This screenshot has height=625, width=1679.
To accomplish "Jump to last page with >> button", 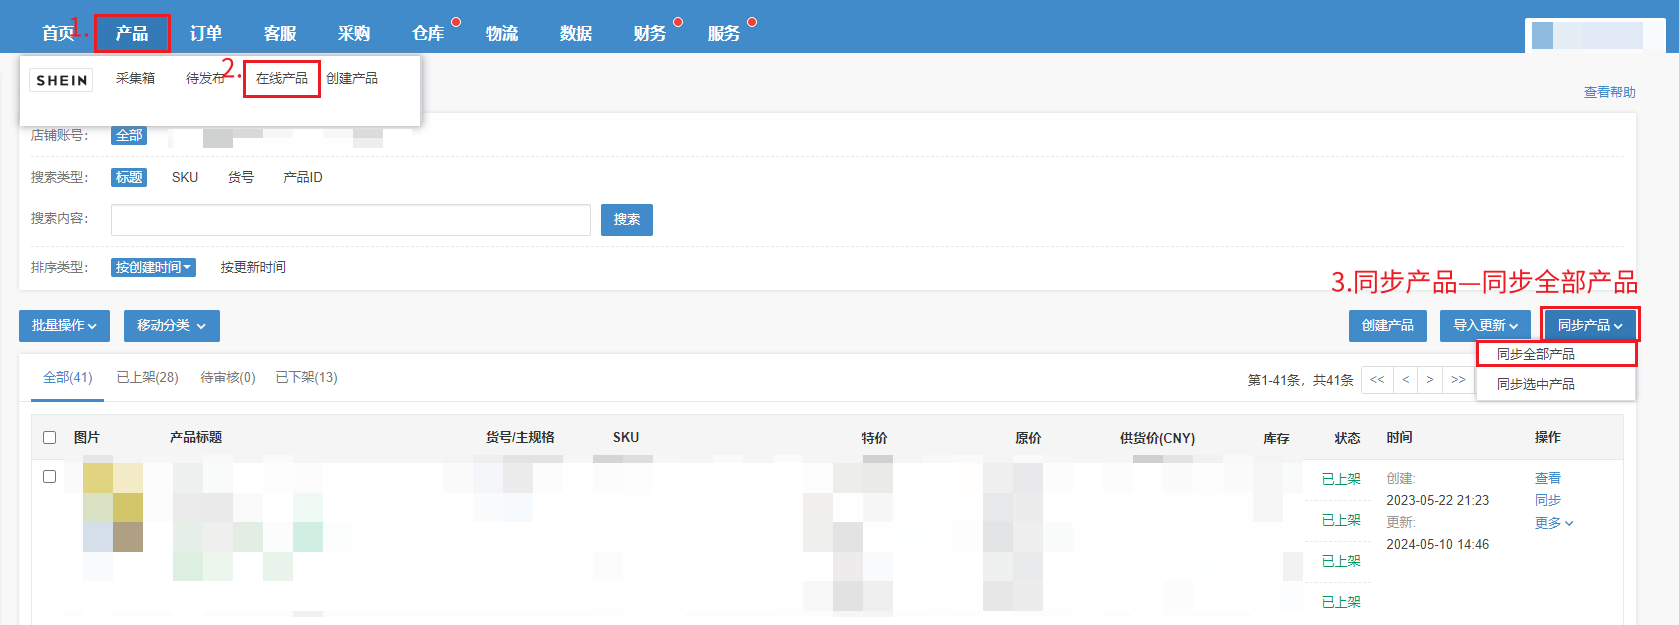I will pos(1458,380).
